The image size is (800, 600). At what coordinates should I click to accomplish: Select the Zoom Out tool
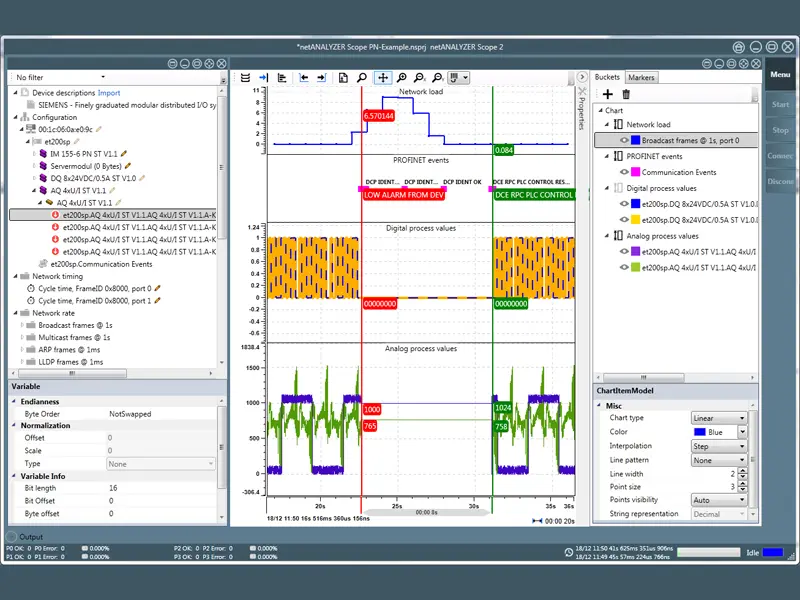click(x=419, y=77)
